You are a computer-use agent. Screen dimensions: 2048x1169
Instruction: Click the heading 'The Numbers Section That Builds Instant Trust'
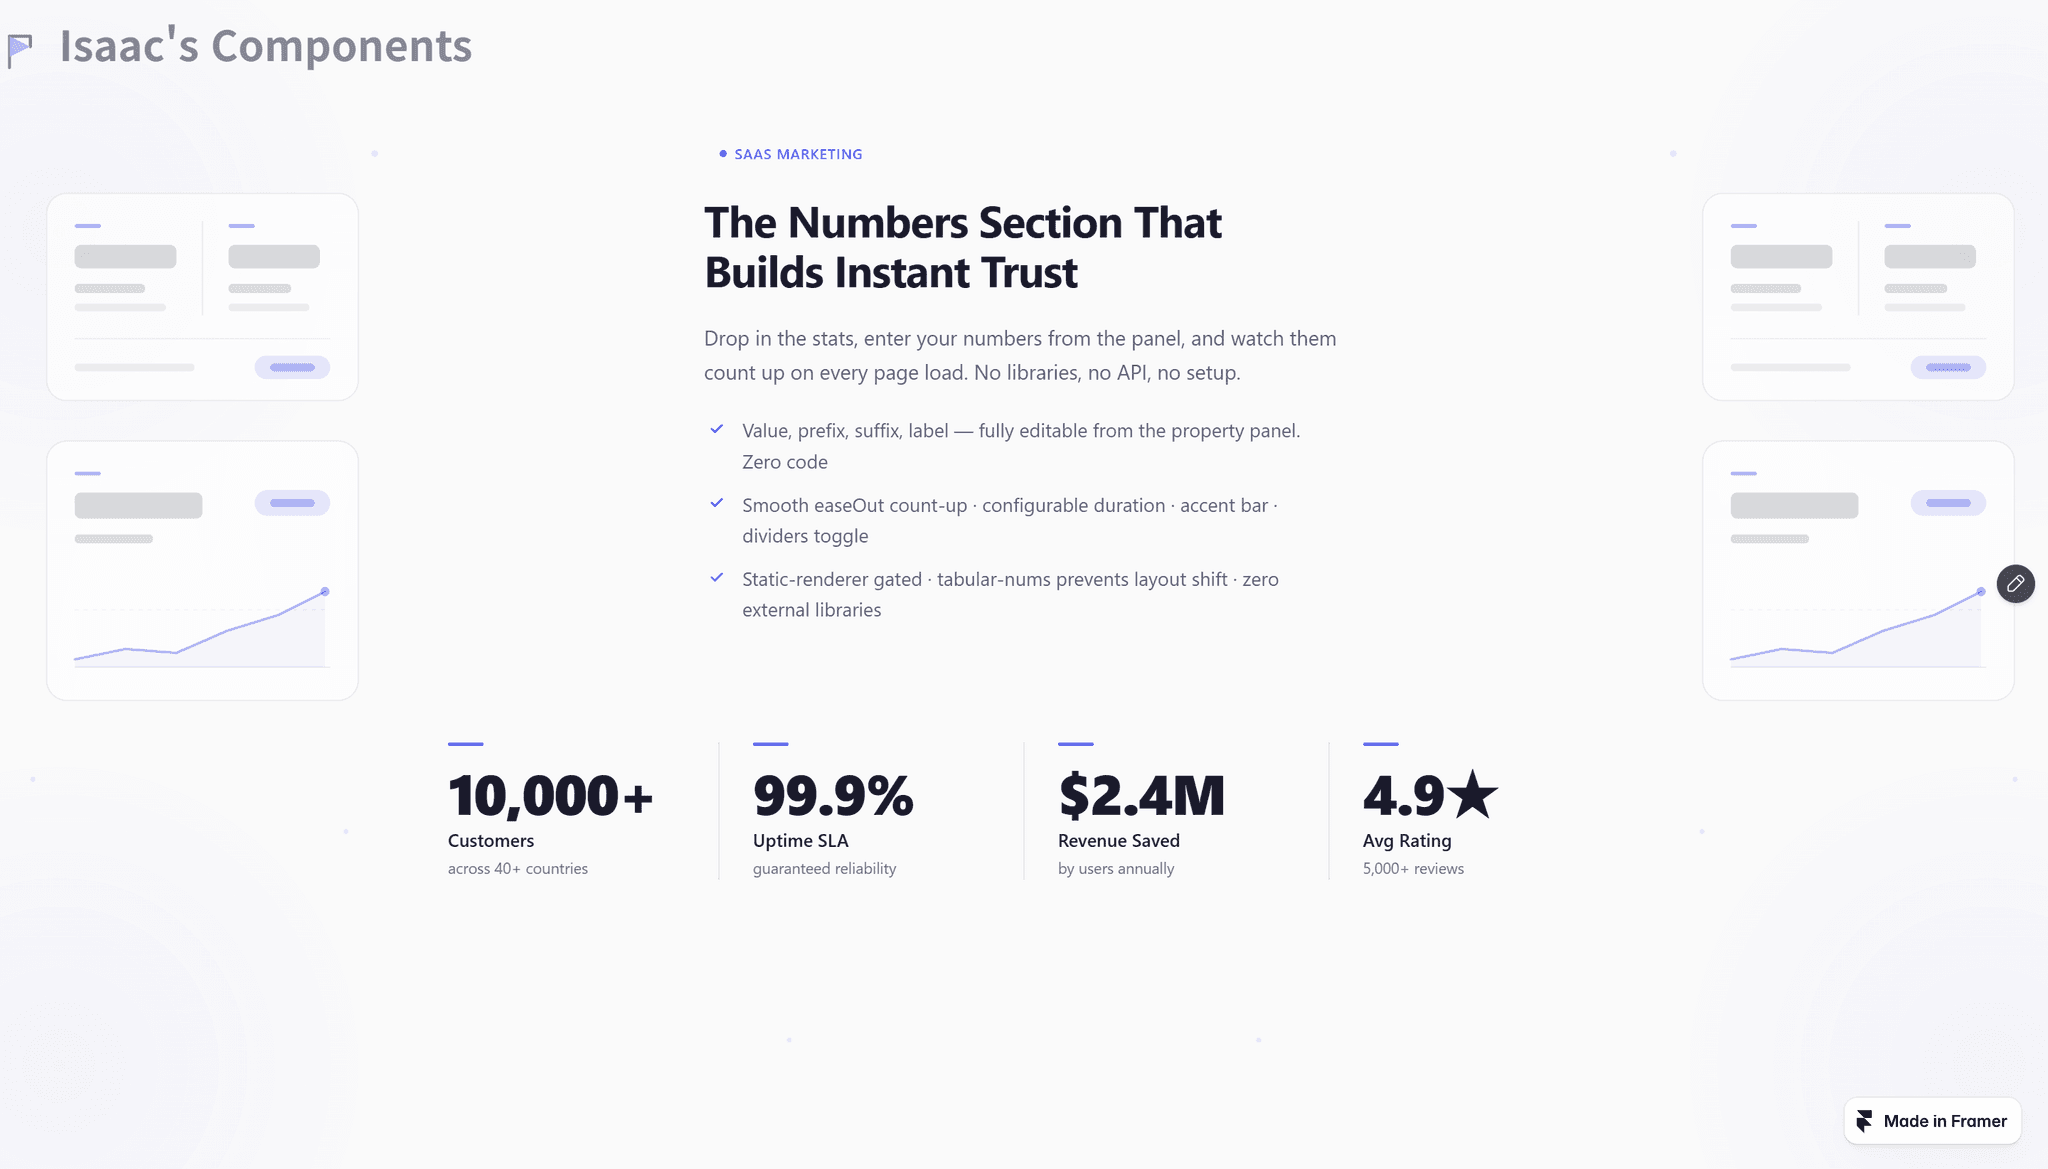click(962, 247)
